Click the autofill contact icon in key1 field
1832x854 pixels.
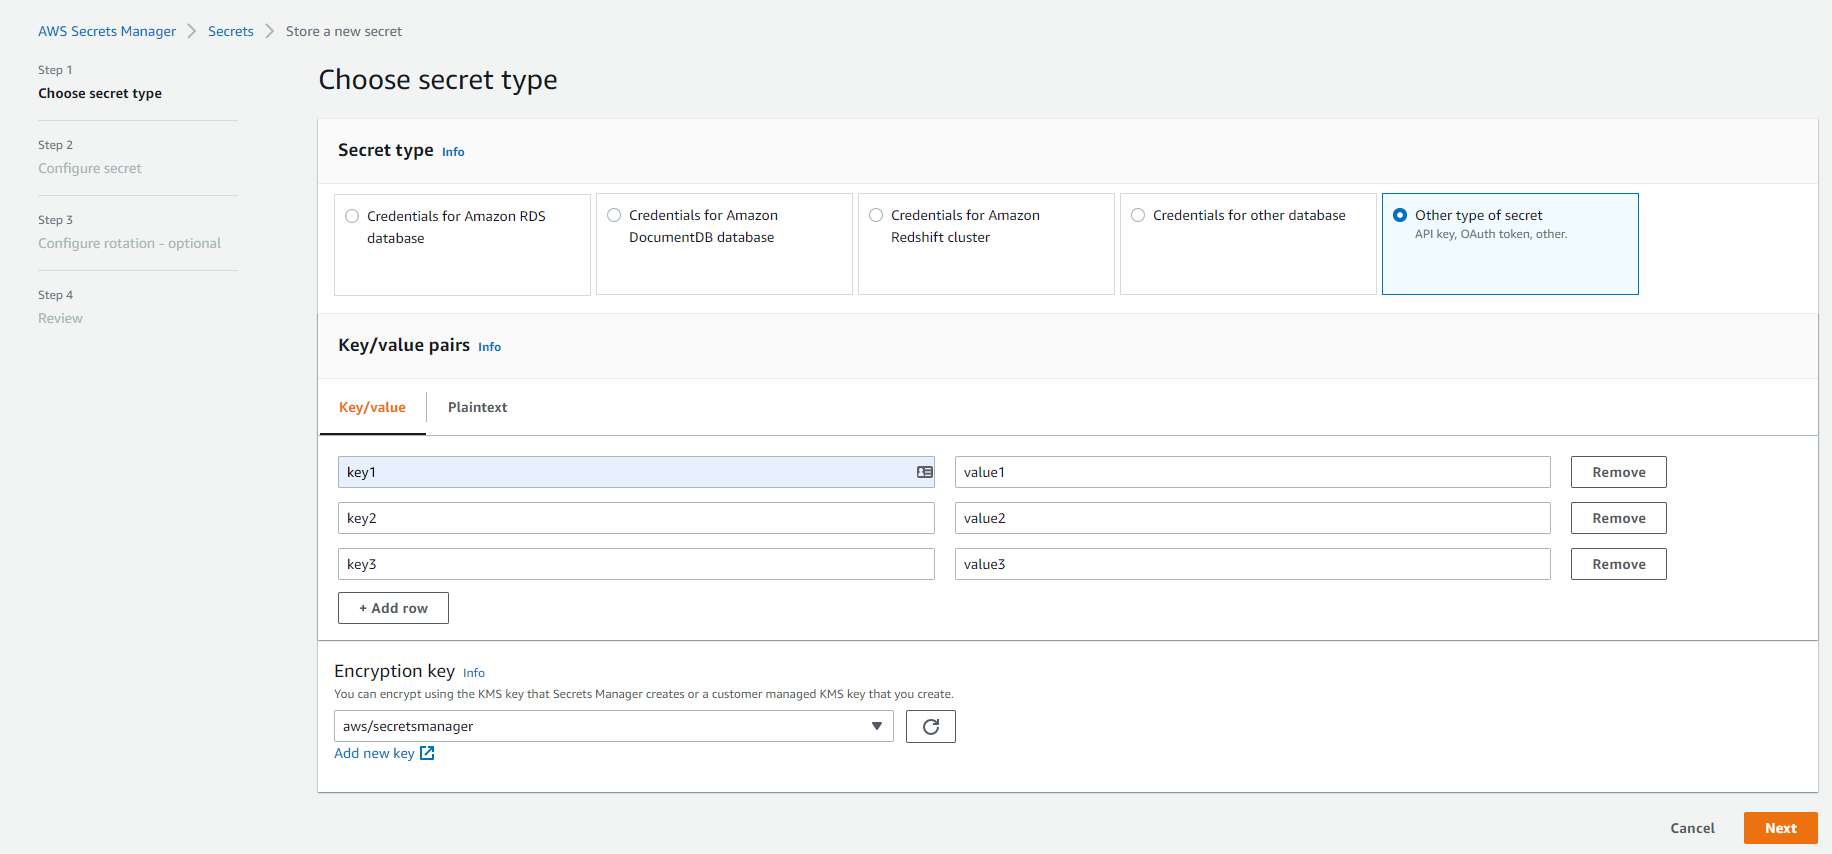point(925,472)
